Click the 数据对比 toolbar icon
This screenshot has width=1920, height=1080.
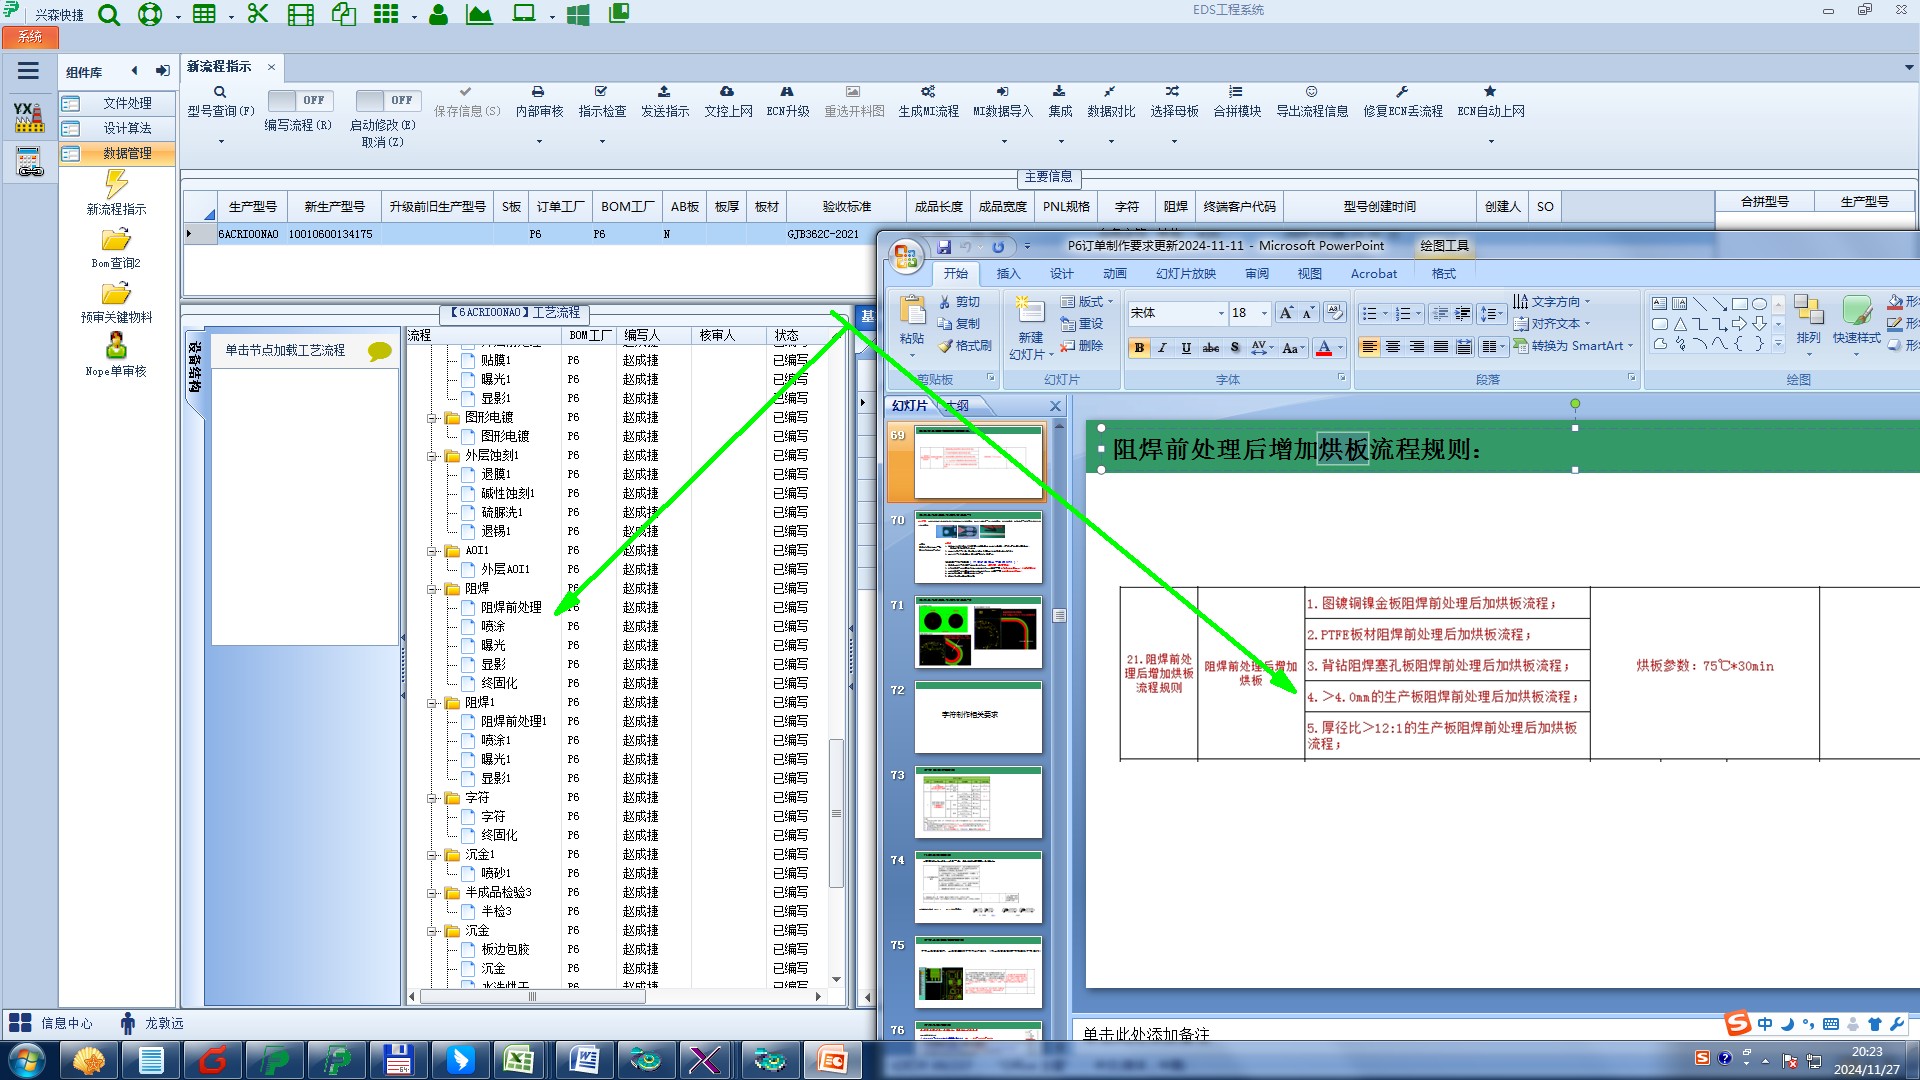coord(1110,92)
